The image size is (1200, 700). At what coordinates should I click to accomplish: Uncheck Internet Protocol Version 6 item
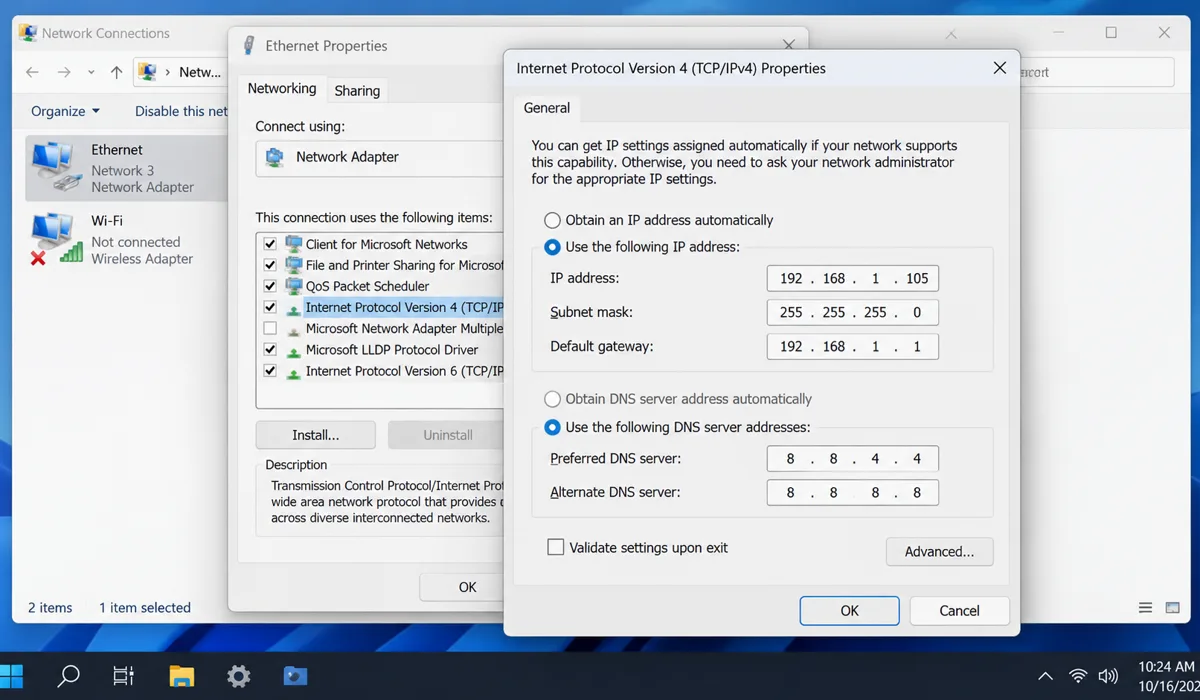pyautogui.click(x=270, y=371)
